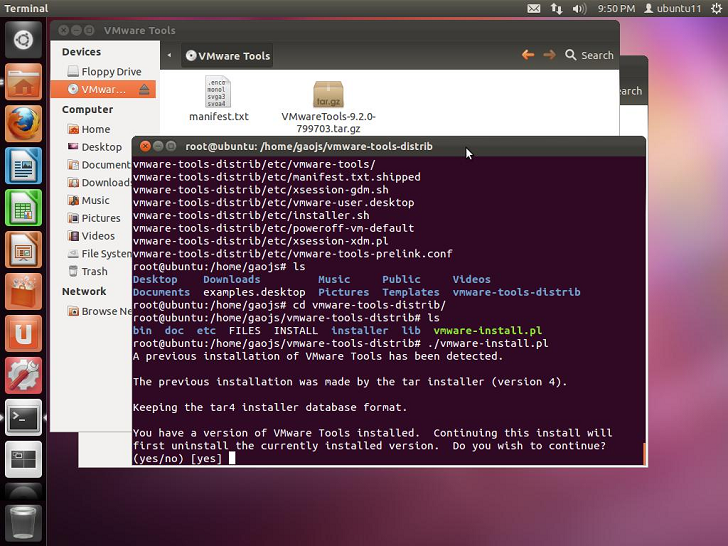Click the Public directory name in terminal
This screenshot has width=728, height=546.
(401, 279)
